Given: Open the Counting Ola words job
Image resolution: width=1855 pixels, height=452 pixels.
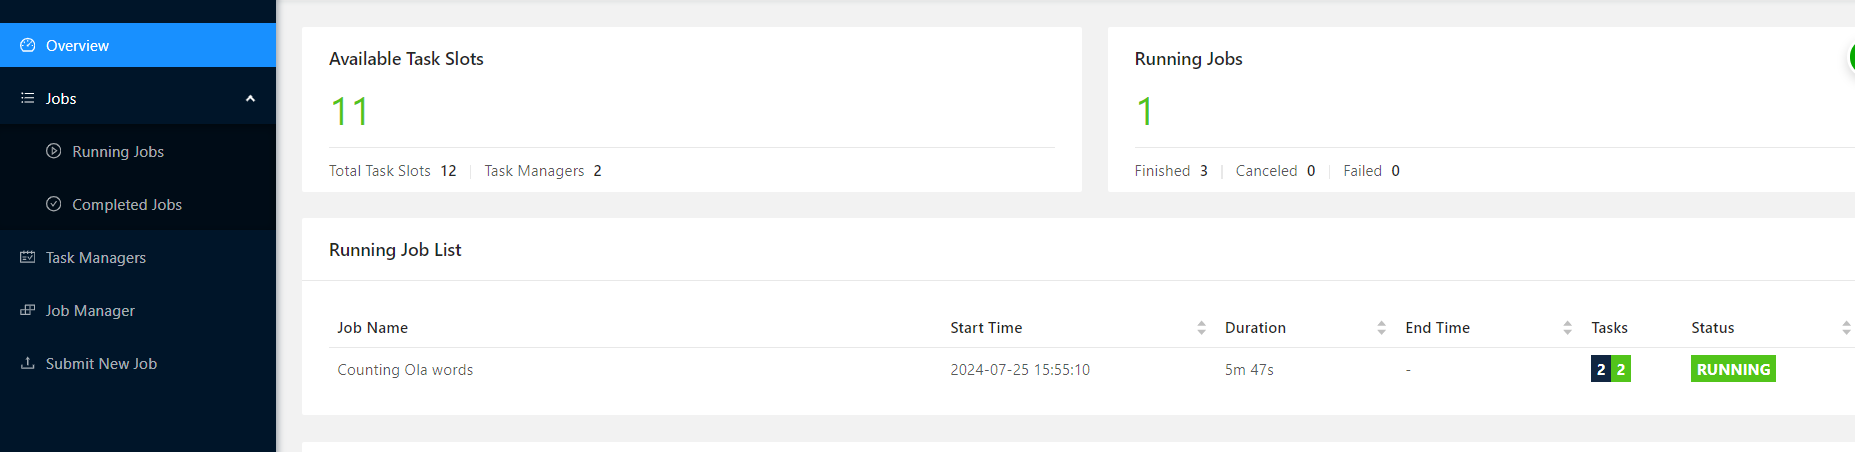Looking at the screenshot, I should pyautogui.click(x=405, y=370).
